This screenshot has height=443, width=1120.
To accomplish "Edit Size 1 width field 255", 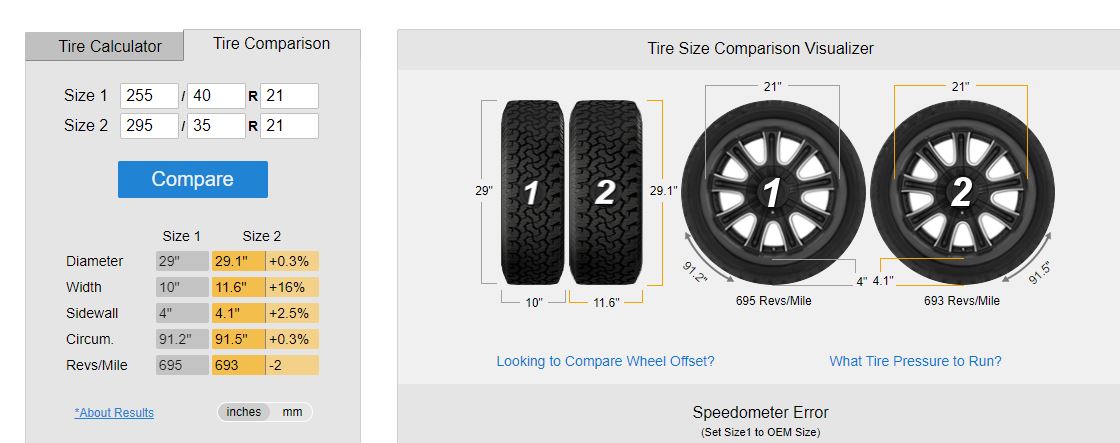I will click(x=149, y=96).
